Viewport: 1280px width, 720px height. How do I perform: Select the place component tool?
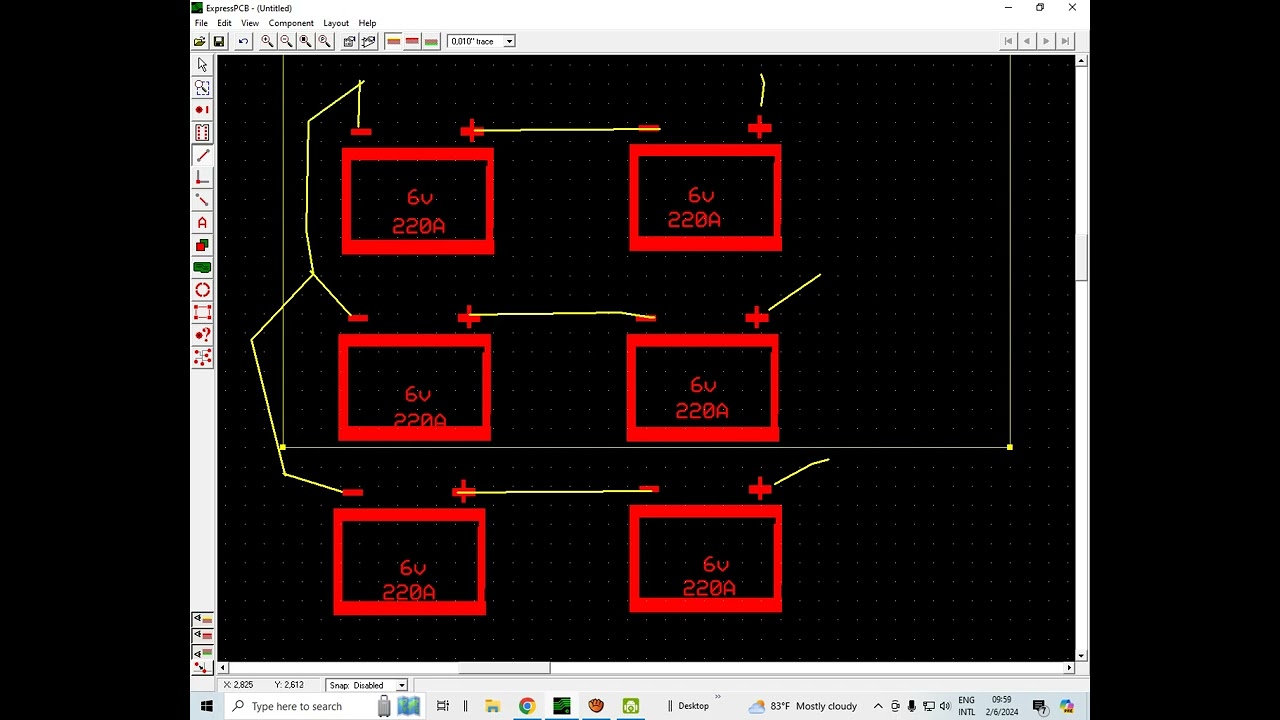pos(202,133)
